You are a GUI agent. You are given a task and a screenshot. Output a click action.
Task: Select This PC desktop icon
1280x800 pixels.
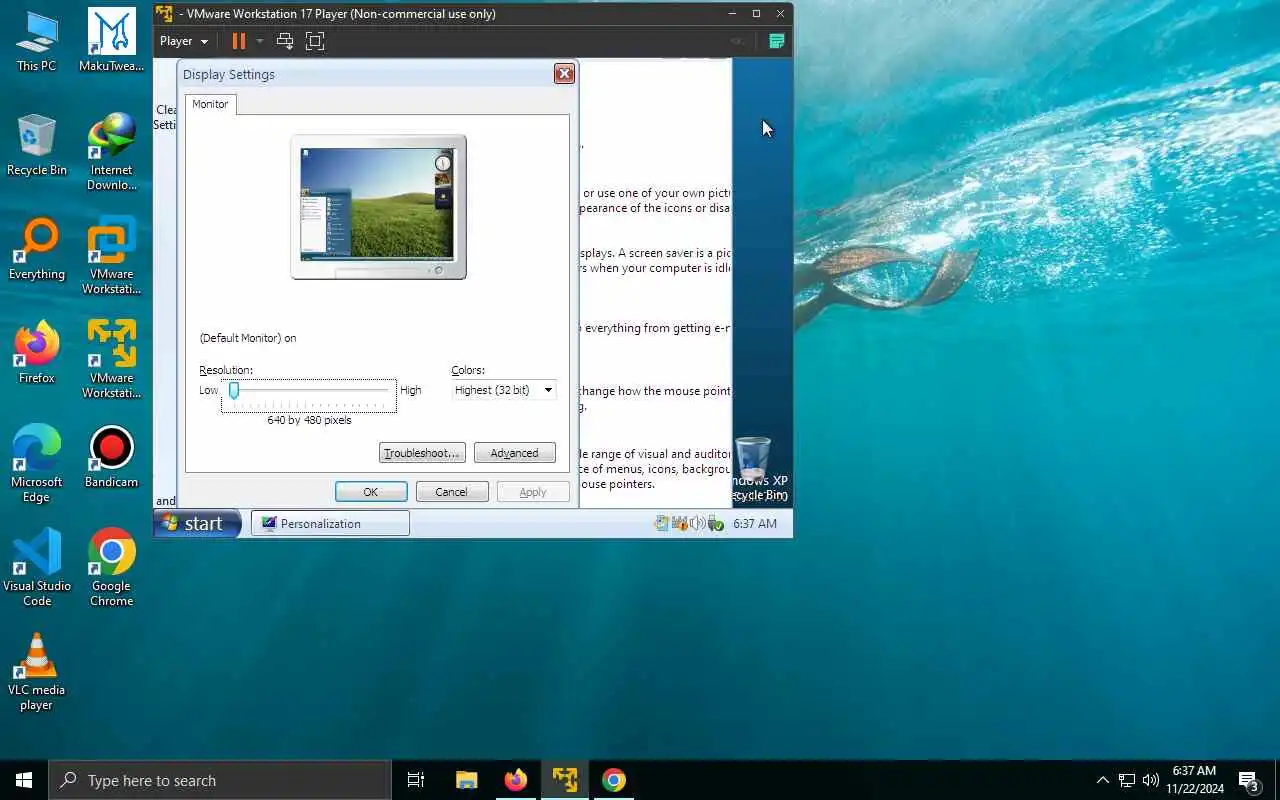(37, 42)
